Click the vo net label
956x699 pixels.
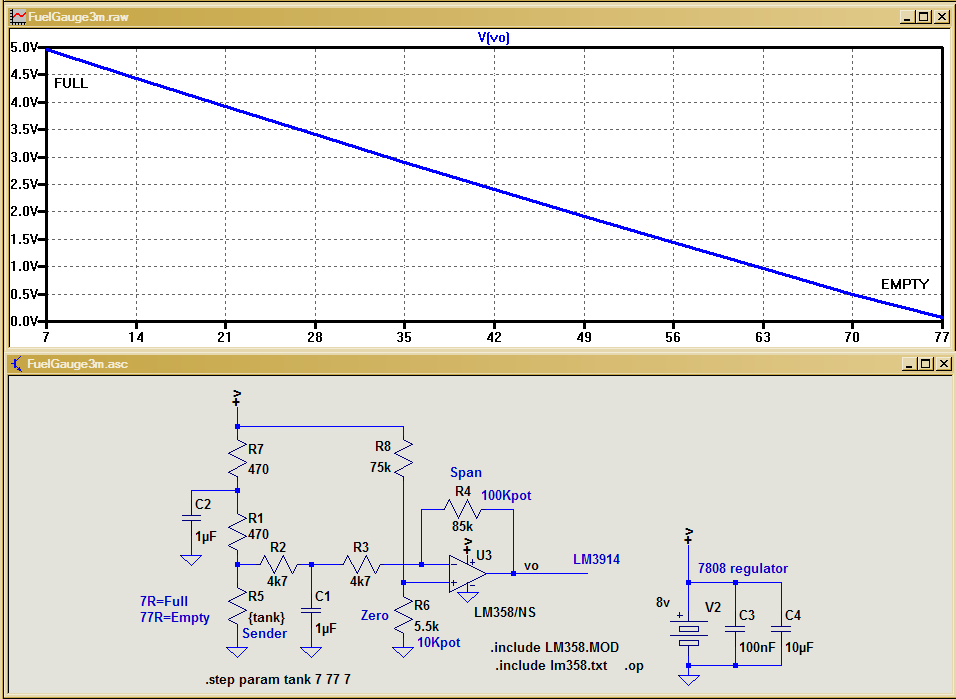coord(531,565)
